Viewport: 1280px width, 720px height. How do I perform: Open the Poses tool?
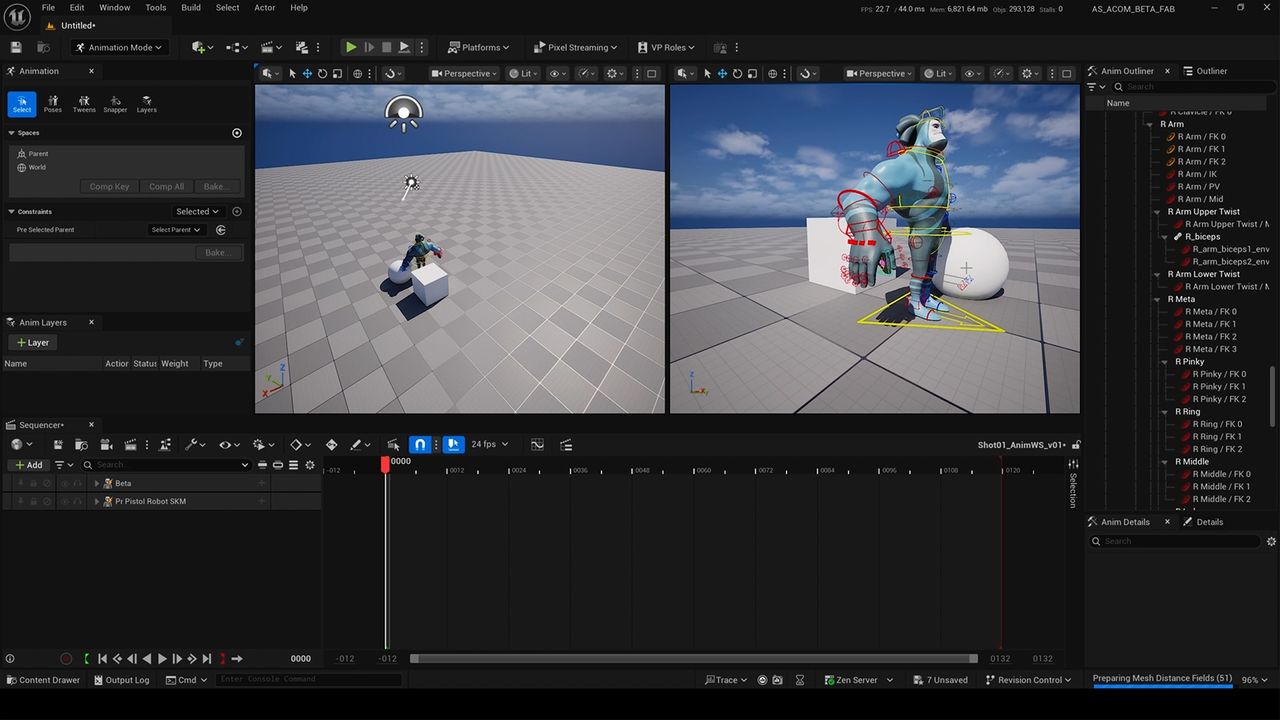(53, 103)
